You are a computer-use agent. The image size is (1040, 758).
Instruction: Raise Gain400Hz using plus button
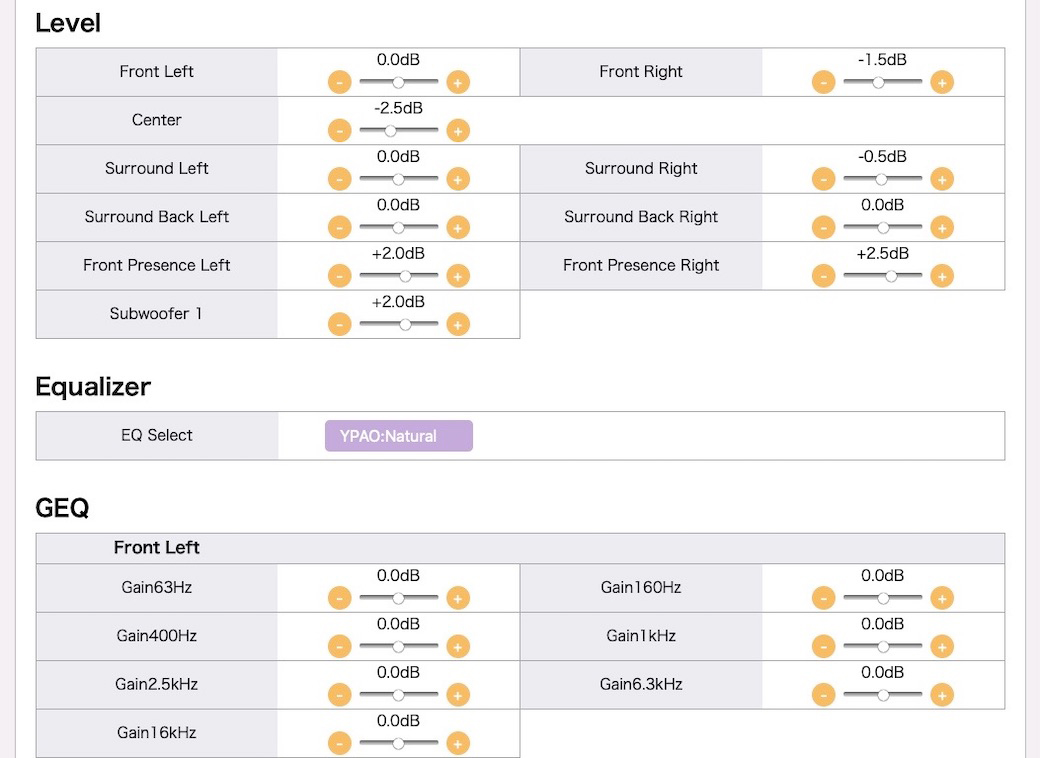pyautogui.click(x=458, y=647)
